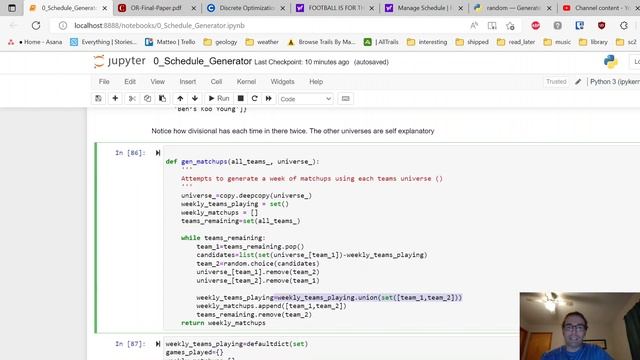Open the tab actions menu icon

[x=12, y=8]
